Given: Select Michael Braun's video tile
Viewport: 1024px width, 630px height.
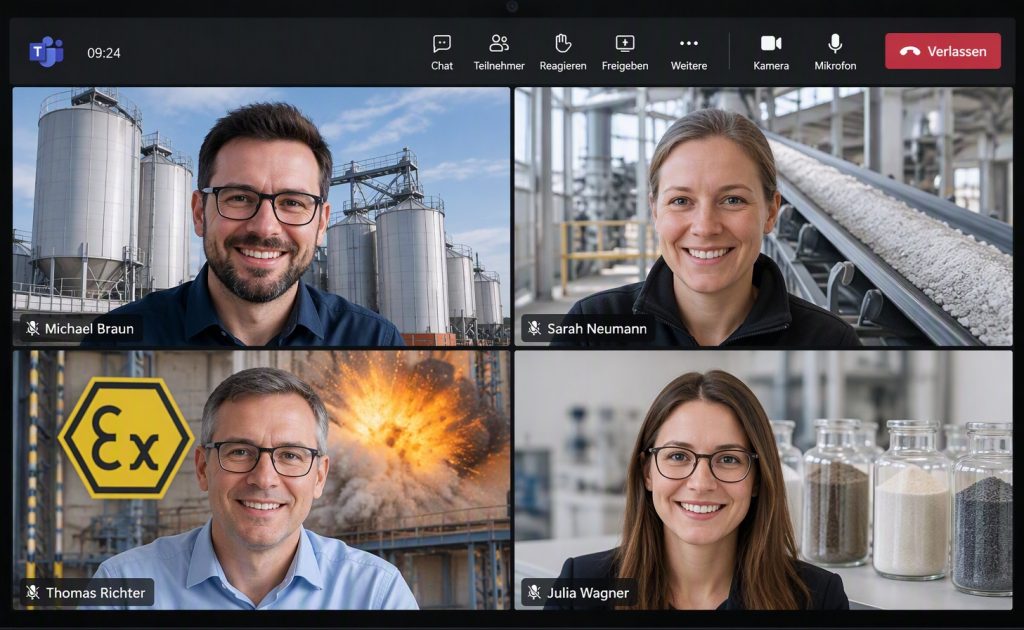Looking at the screenshot, I should [x=261, y=217].
